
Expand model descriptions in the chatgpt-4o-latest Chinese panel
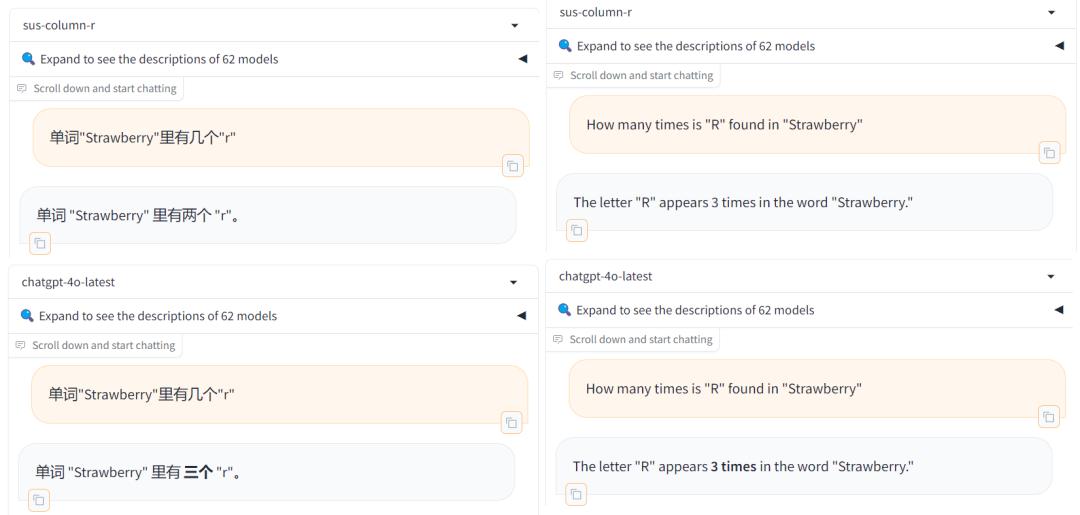tap(521, 316)
